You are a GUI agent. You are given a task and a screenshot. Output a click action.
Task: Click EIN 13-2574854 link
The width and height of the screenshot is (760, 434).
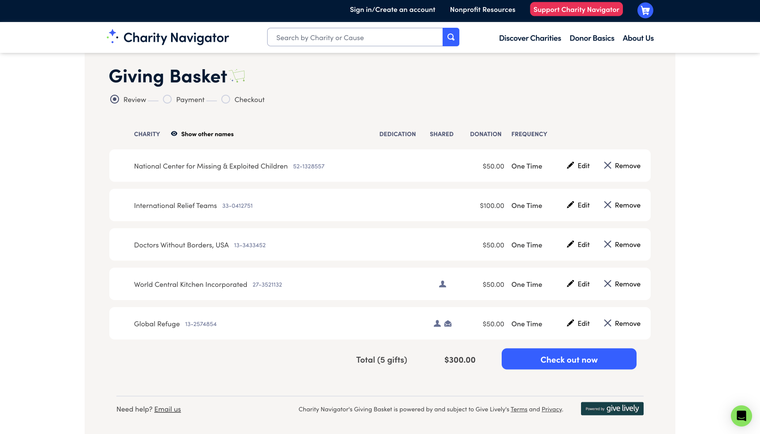(201, 324)
